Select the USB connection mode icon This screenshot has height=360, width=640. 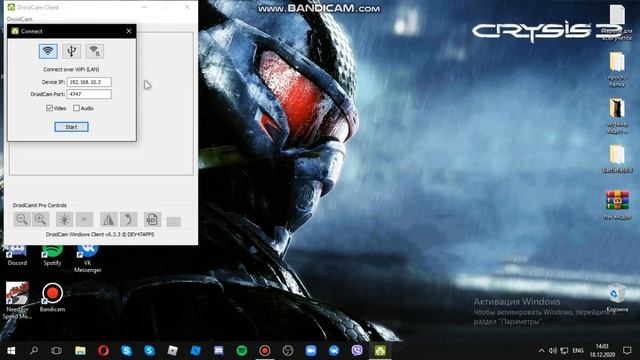click(x=71, y=51)
